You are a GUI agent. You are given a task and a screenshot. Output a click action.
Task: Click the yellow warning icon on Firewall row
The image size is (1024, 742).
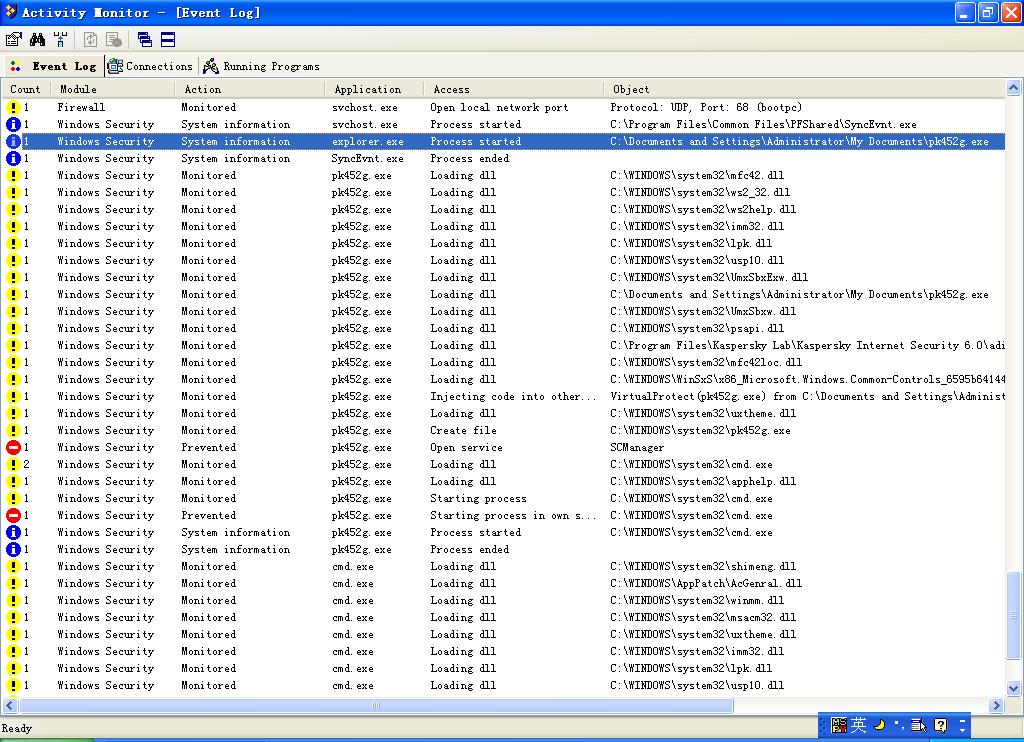[x=13, y=108]
